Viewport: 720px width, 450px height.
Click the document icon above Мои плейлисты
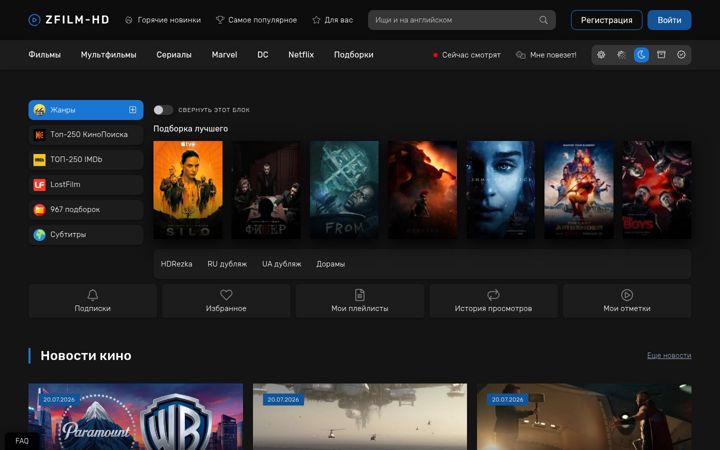pos(360,295)
